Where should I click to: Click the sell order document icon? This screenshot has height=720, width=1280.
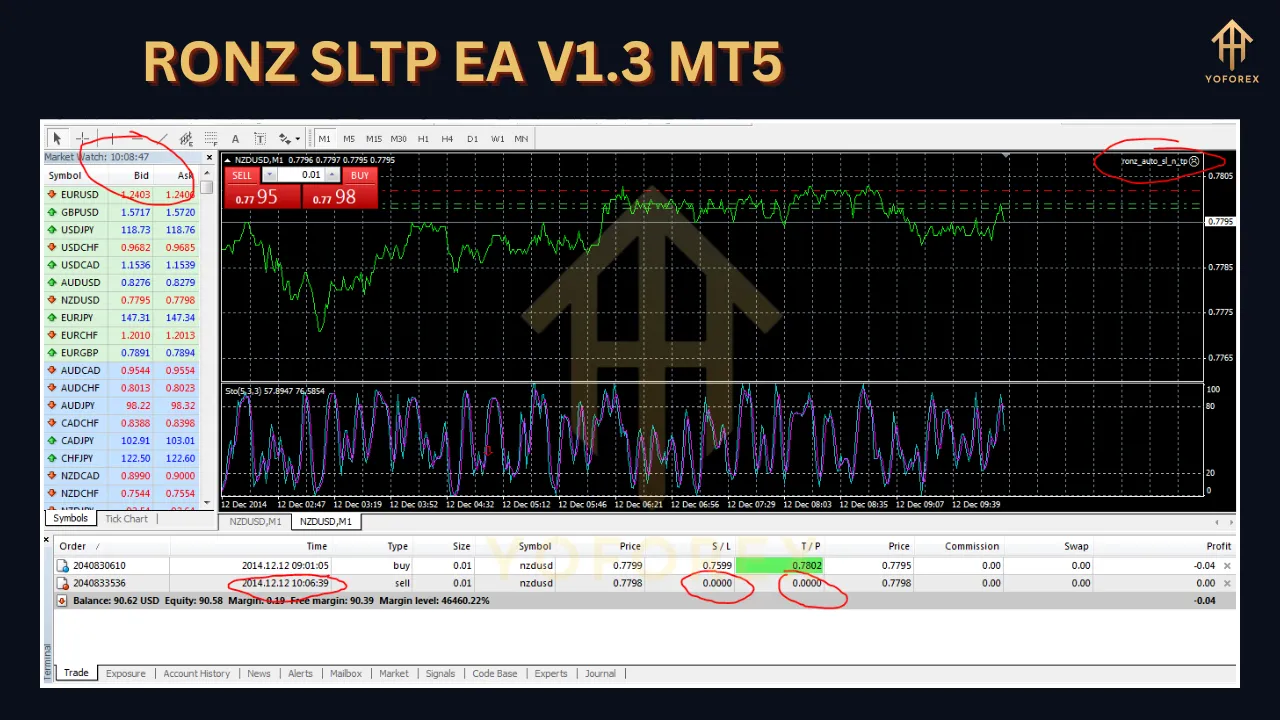pyautogui.click(x=63, y=583)
